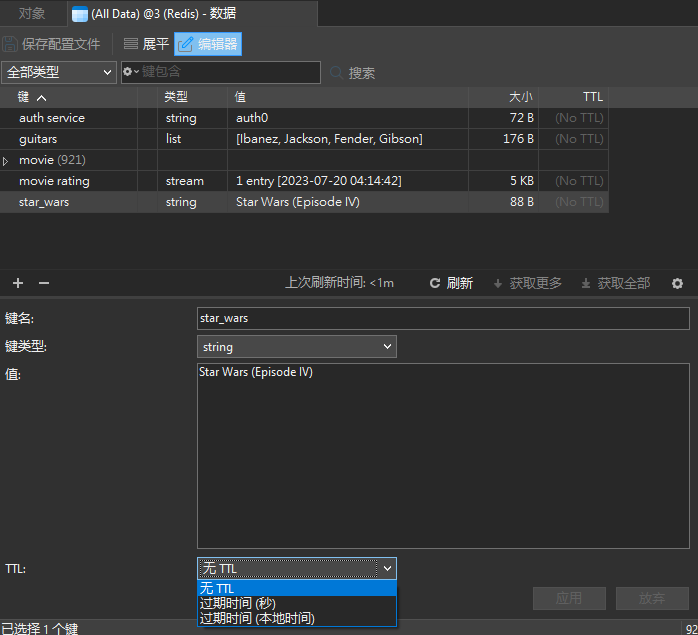Click the 保存配置文件 toolbar button

coord(52,44)
